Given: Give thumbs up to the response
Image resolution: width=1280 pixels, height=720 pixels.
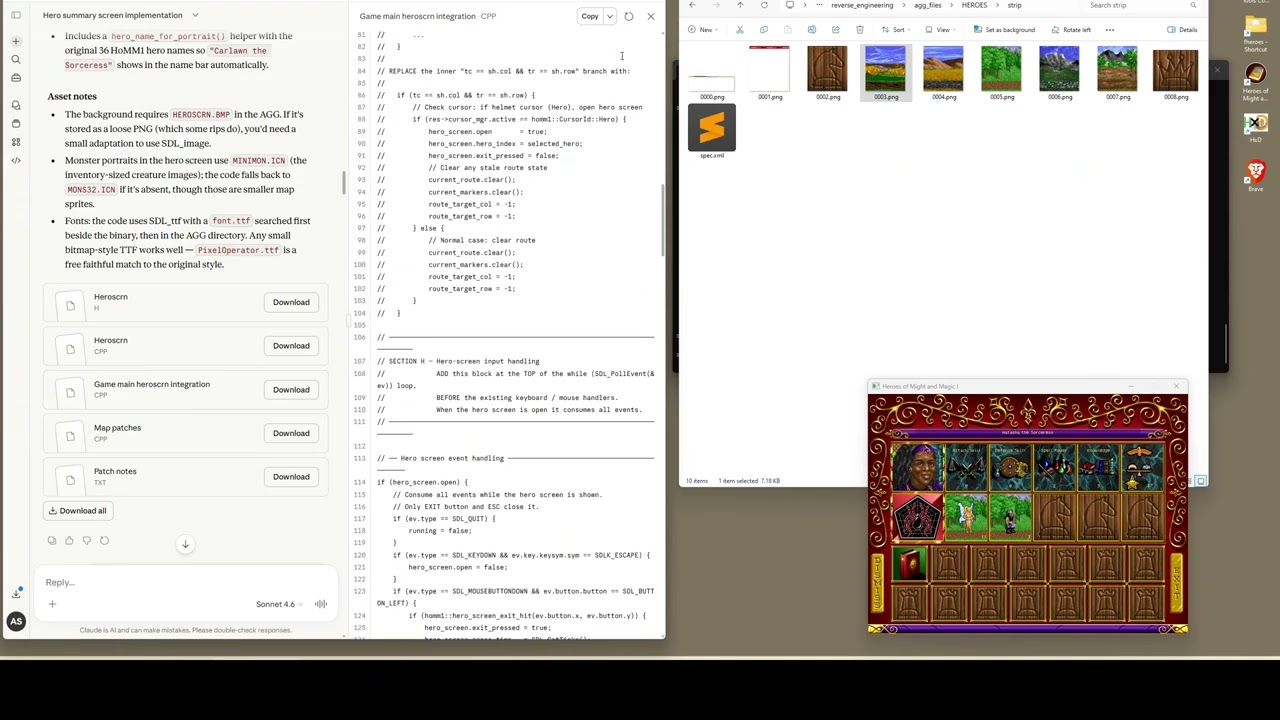Looking at the screenshot, I should point(69,541).
